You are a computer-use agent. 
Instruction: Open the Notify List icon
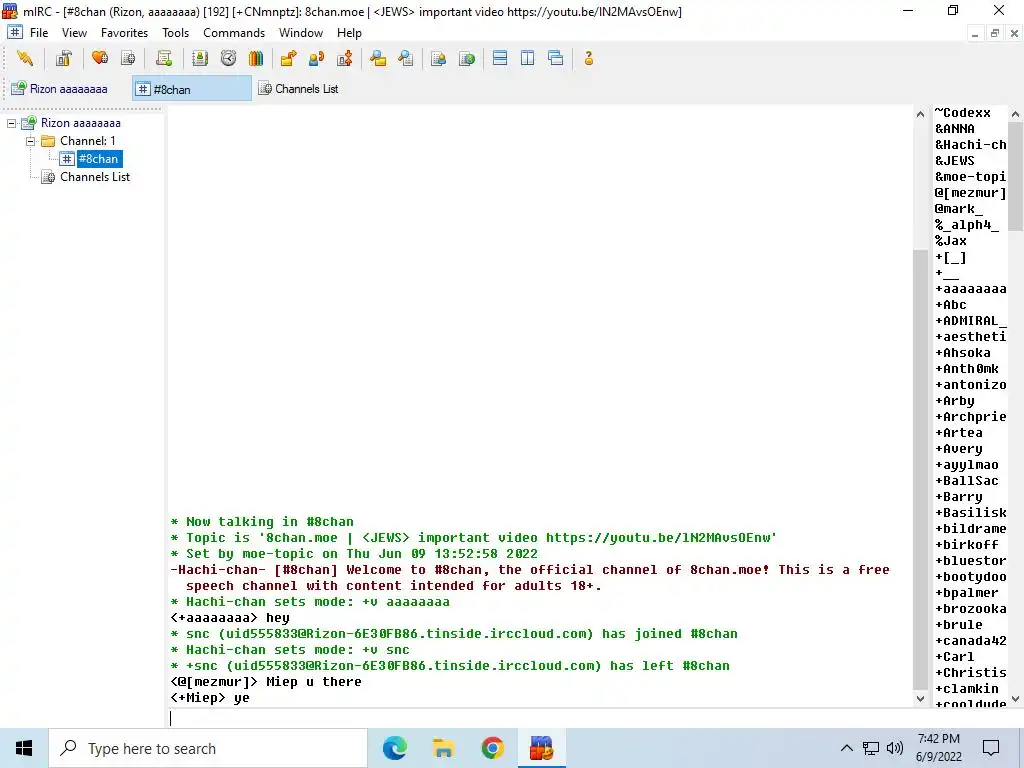point(438,59)
